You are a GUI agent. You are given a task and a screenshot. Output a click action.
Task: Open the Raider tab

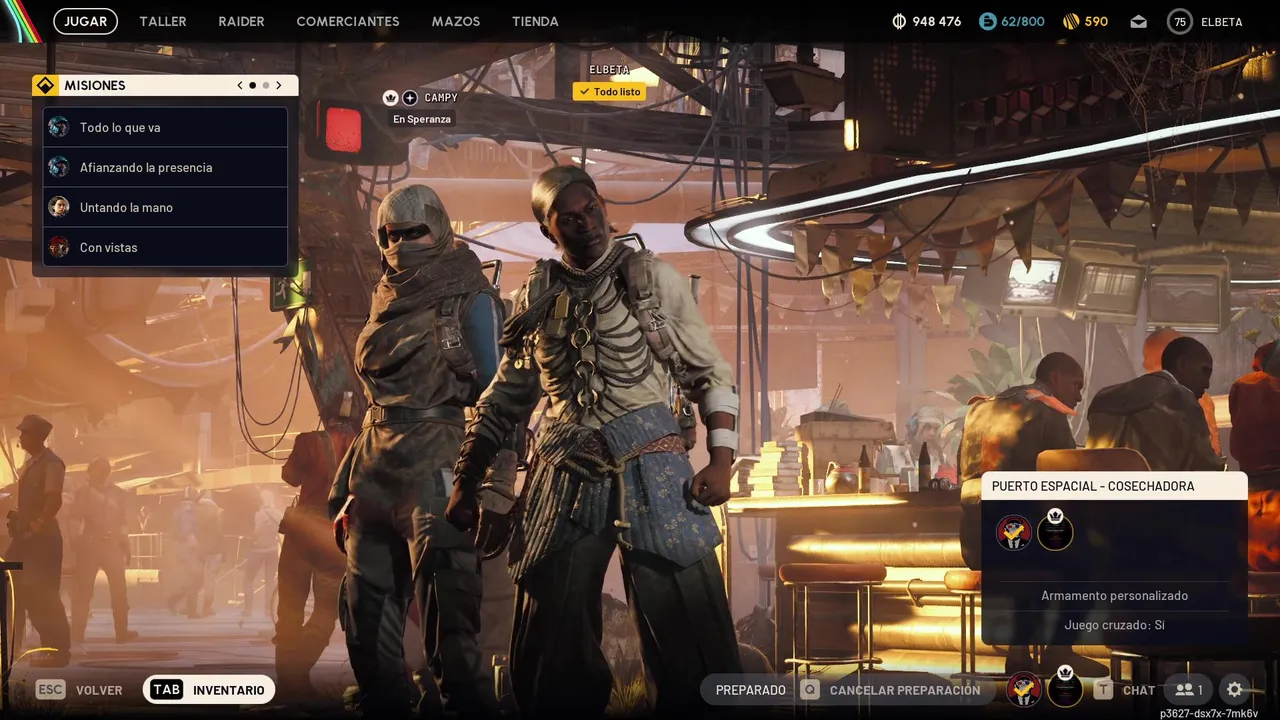242,21
